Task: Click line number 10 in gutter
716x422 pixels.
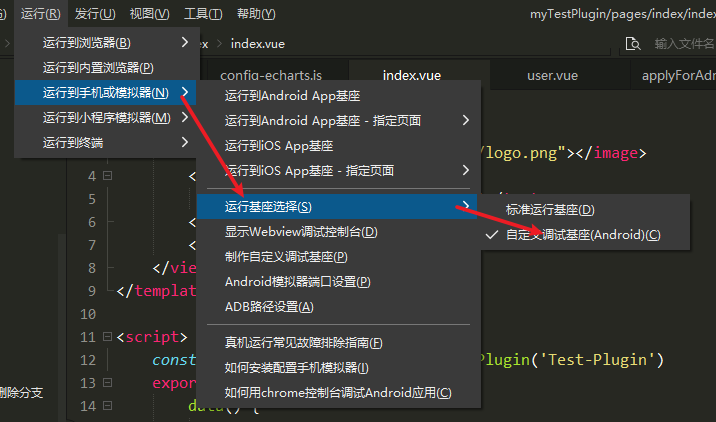Action: [88, 314]
